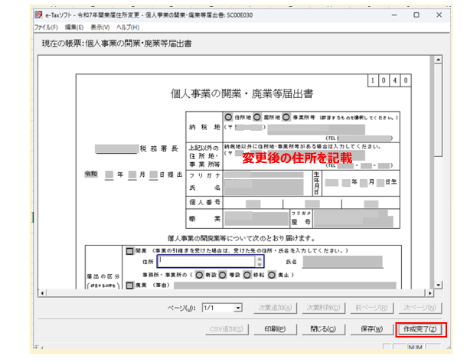The width and height of the screenshot is (474, 363).
Task: Click the e-Tax software icon in title bar
Action: click(39, 15)
